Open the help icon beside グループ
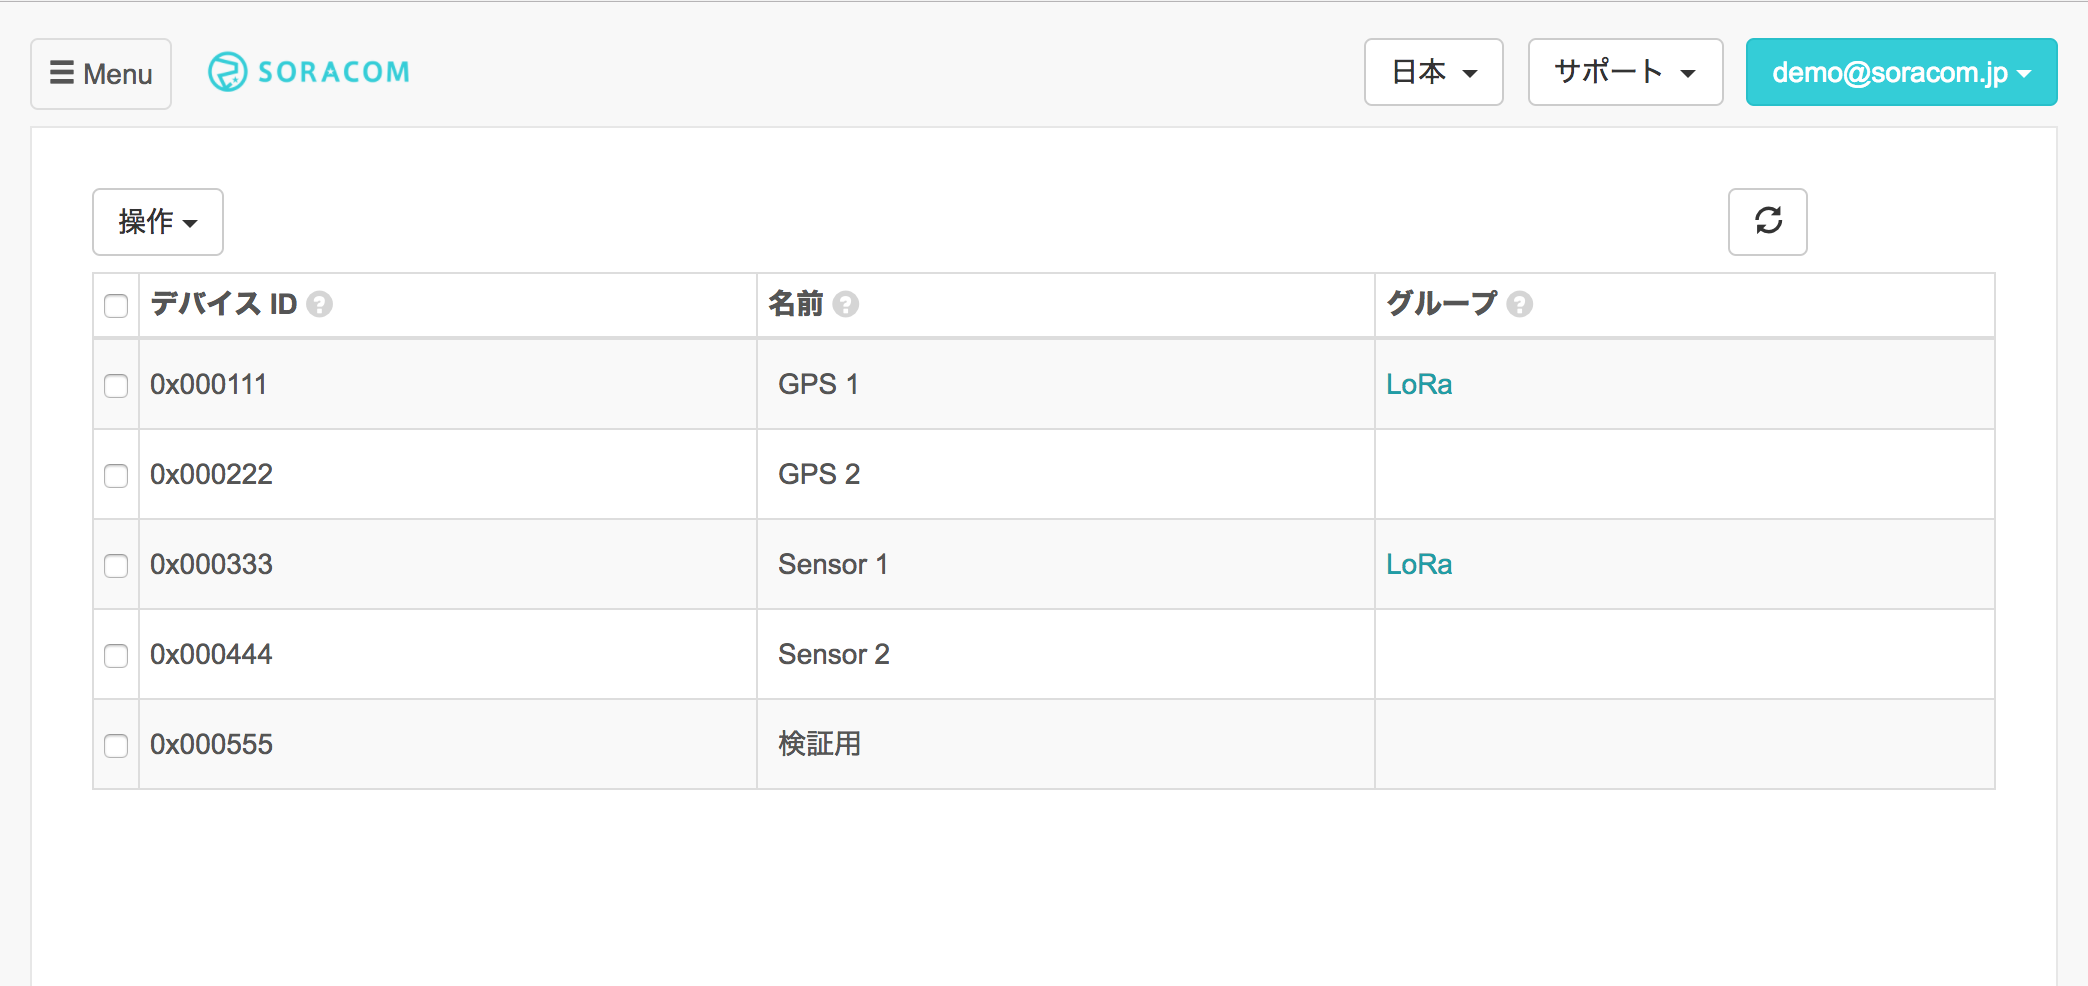This screenshot has width=2088, height=986. pyautogui.click(x=1520, y=304)
